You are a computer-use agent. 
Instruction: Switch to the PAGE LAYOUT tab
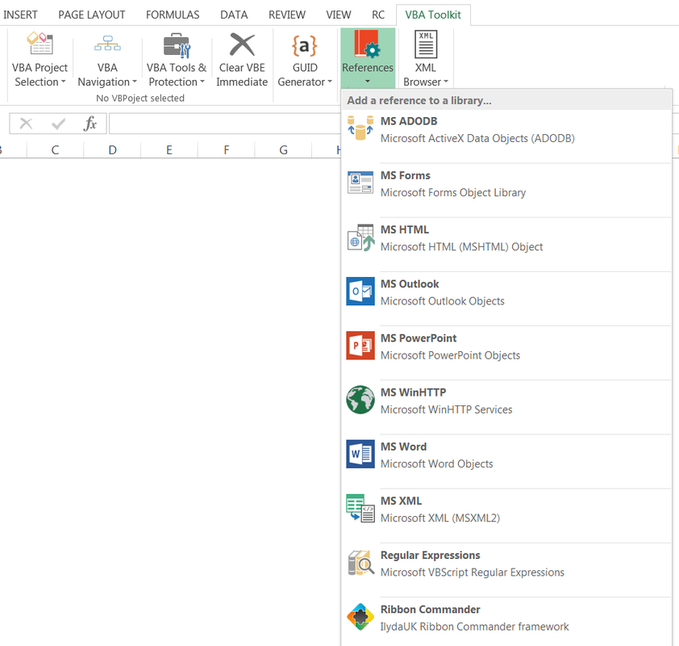[91, 15]
